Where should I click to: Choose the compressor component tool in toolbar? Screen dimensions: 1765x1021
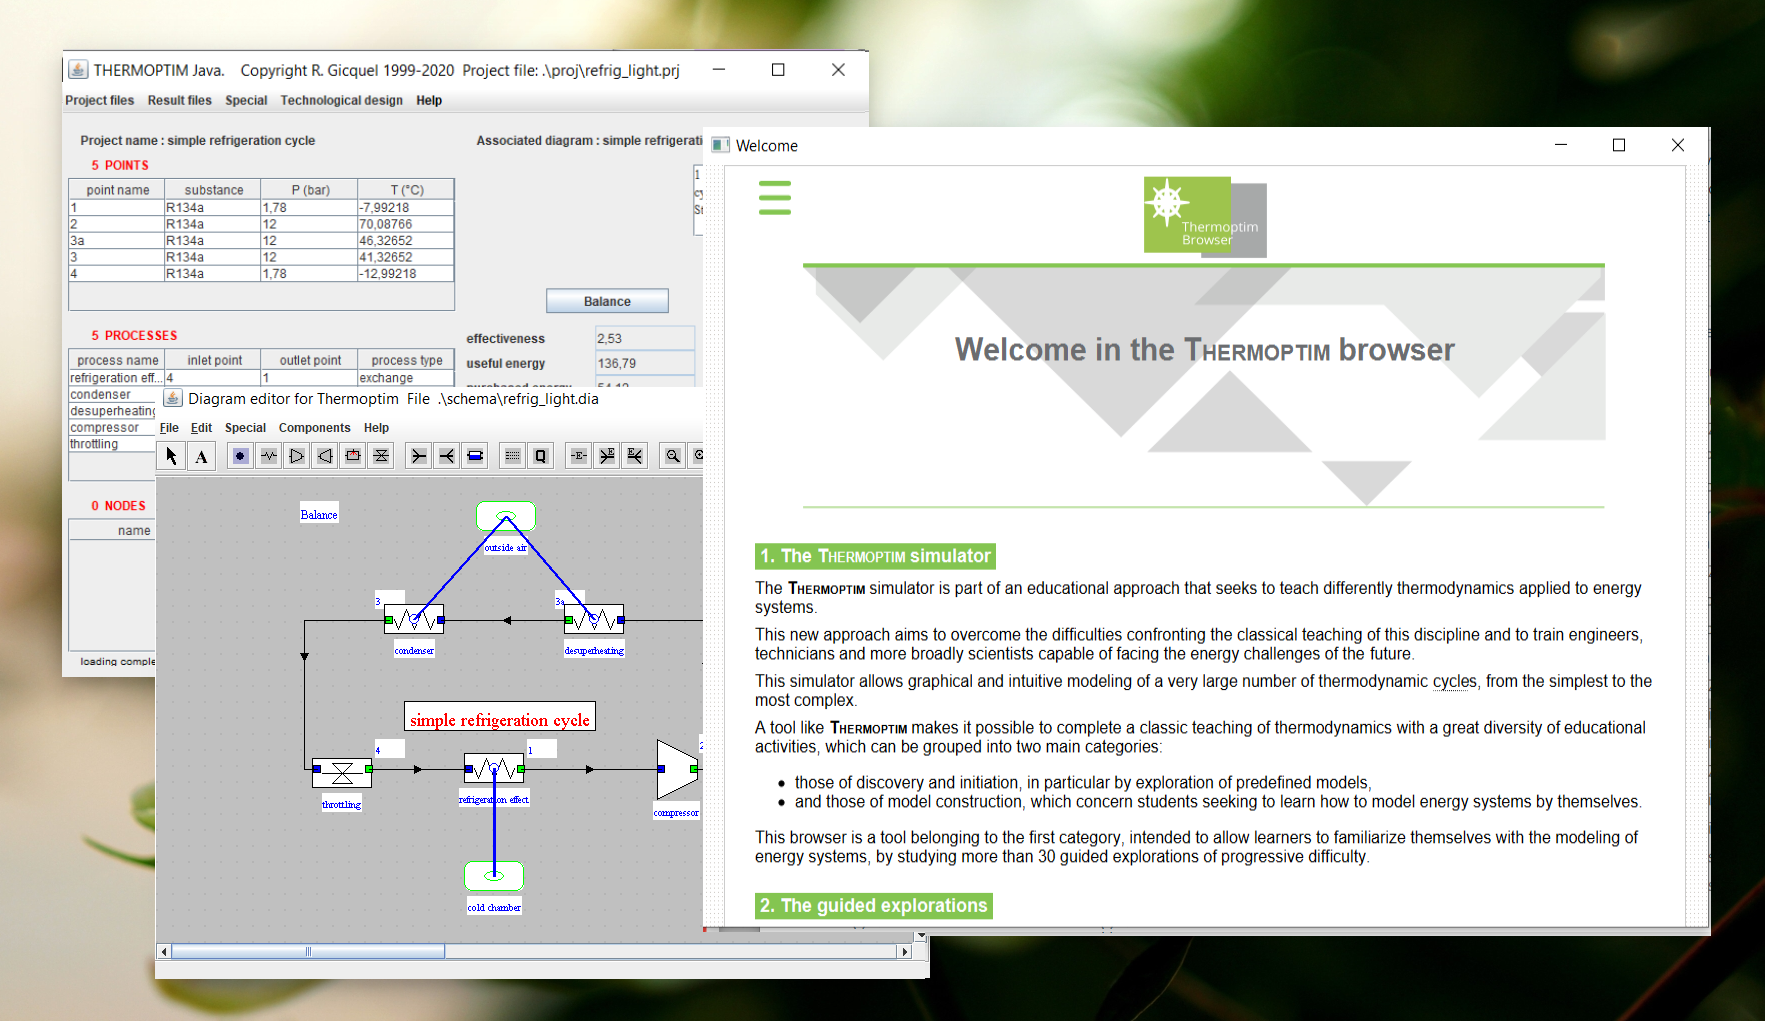click(x=297, y=456)
